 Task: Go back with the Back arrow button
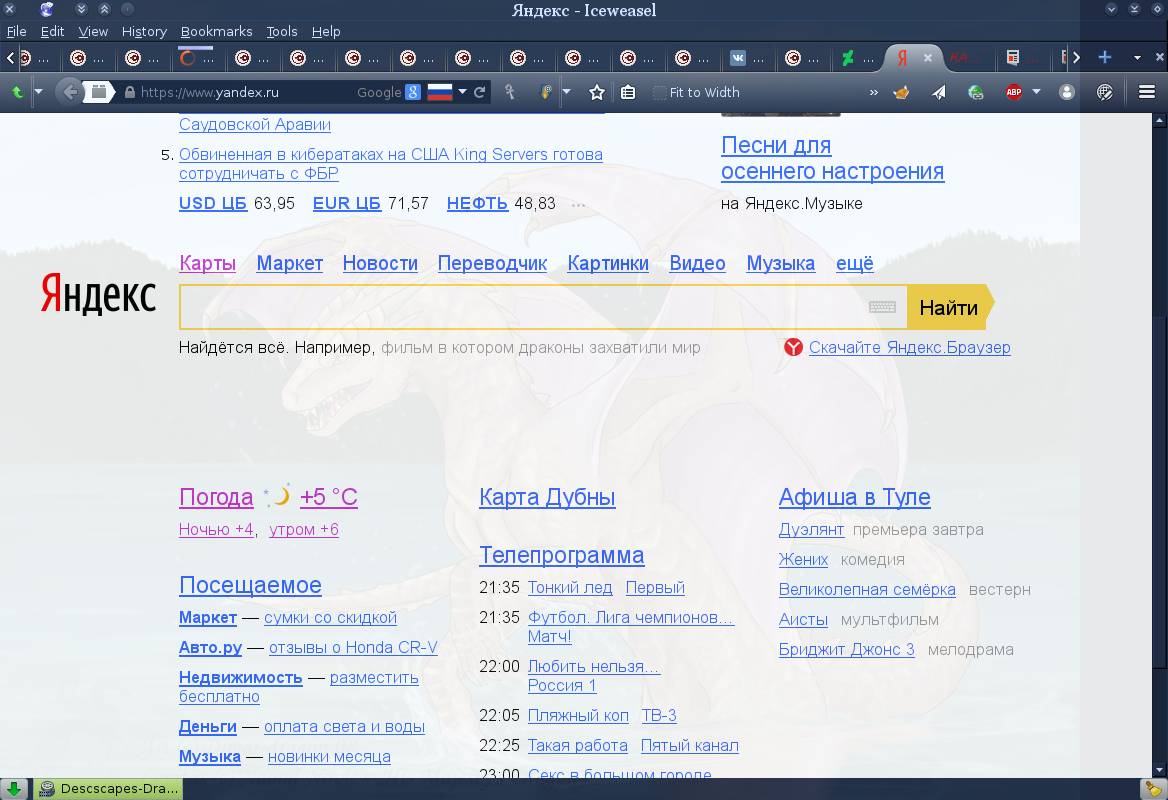69,92
